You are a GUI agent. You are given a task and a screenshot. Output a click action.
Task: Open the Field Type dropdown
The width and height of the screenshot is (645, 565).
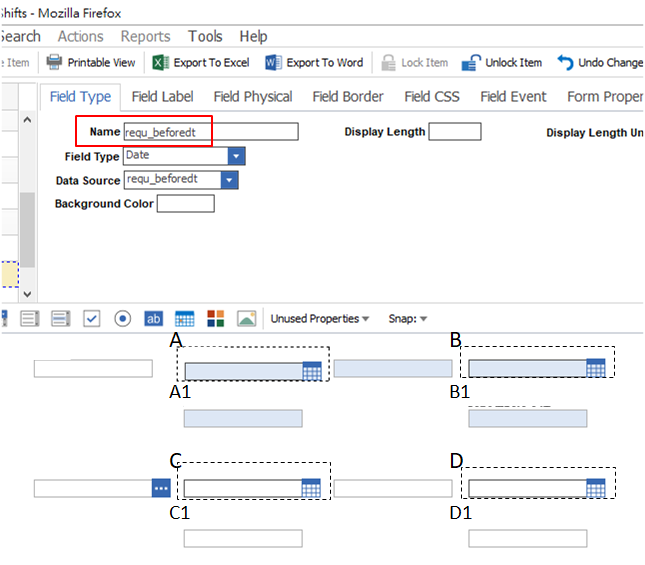click(x=236, y=156)
